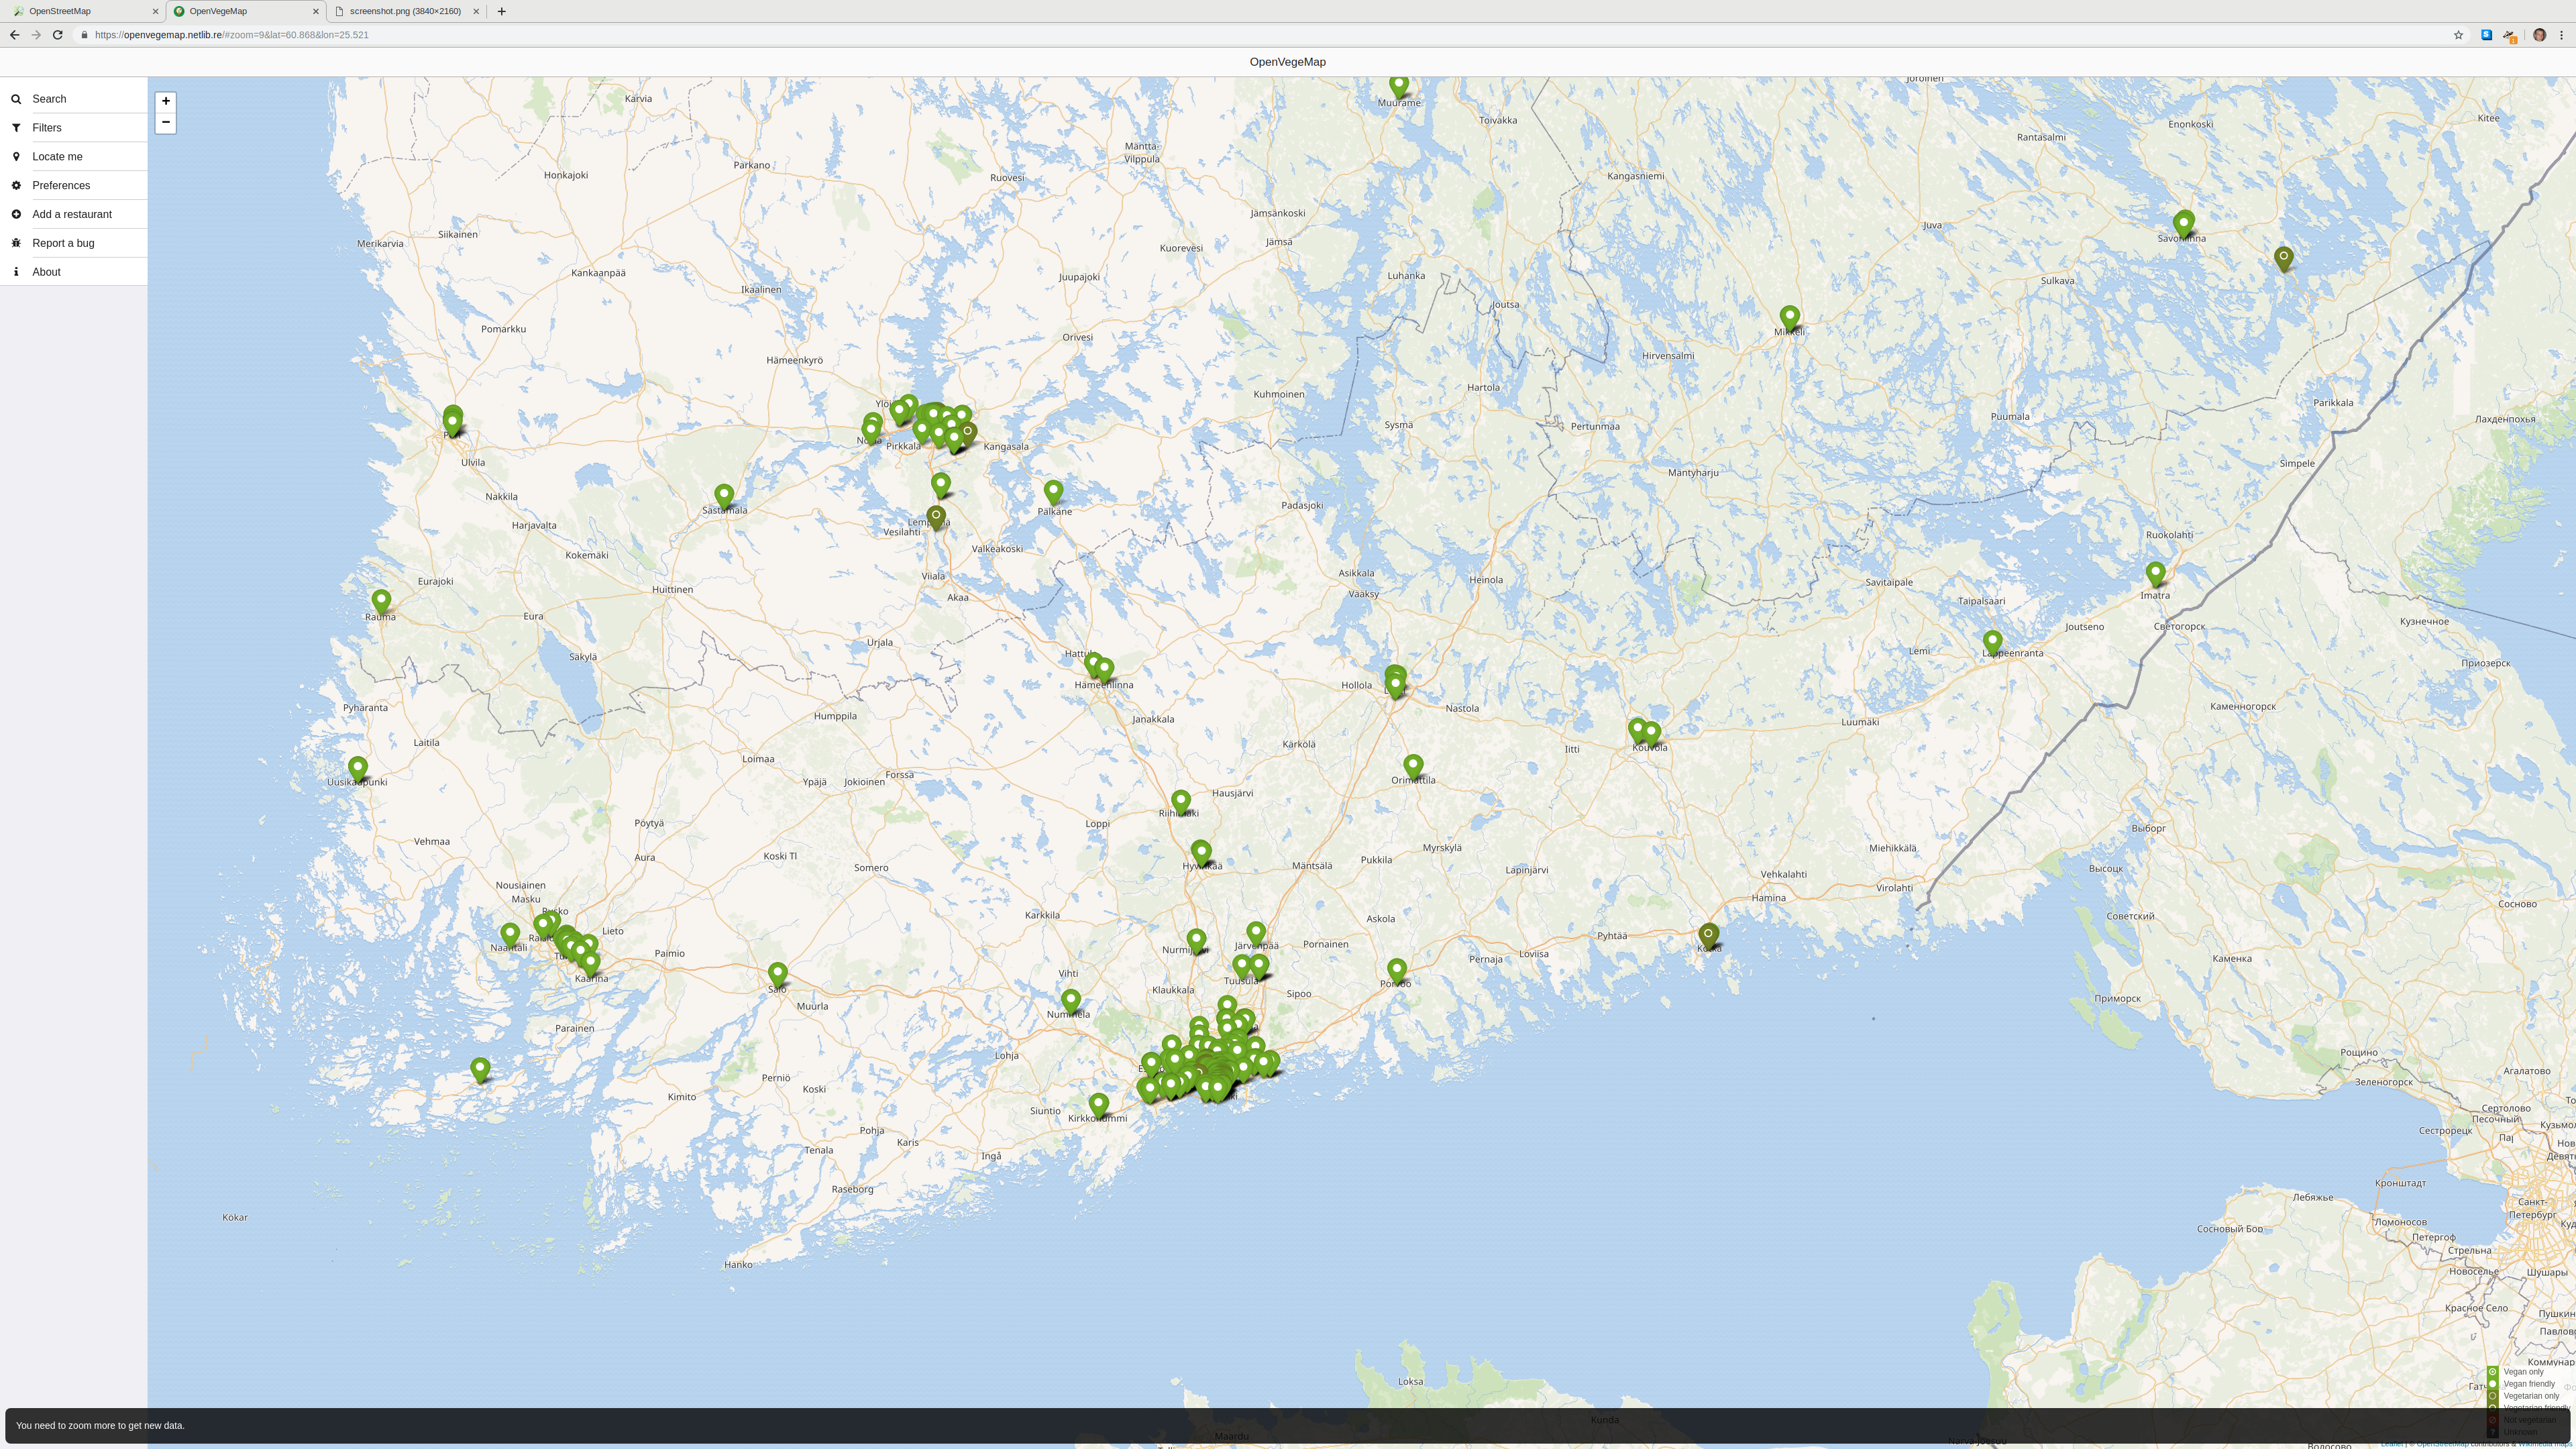The image size is (2576, 1449).
Task: Click the OpenVegeMap page title
Action: click(1288, 62)
